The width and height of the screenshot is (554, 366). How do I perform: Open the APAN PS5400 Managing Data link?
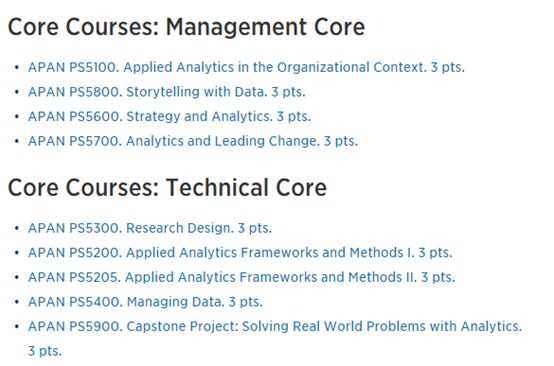145,302
